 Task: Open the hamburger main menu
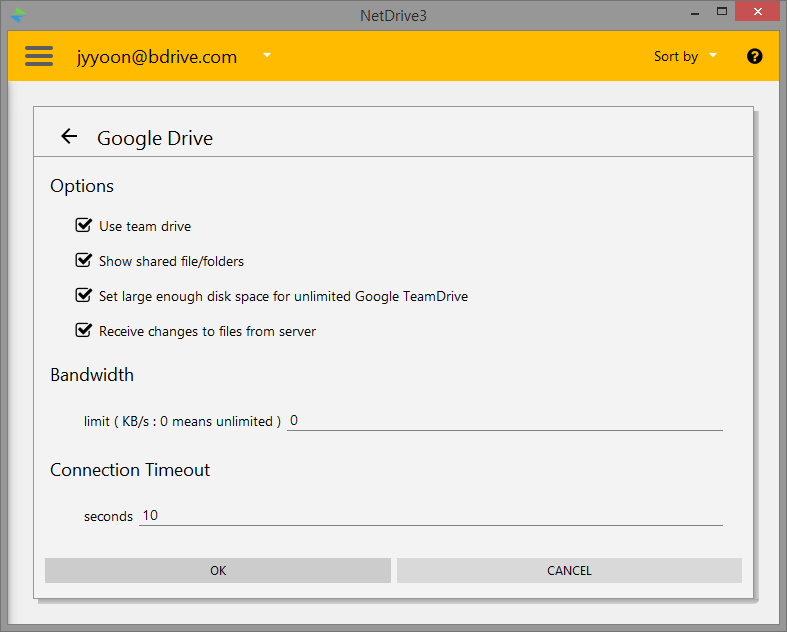click(39, 56)
